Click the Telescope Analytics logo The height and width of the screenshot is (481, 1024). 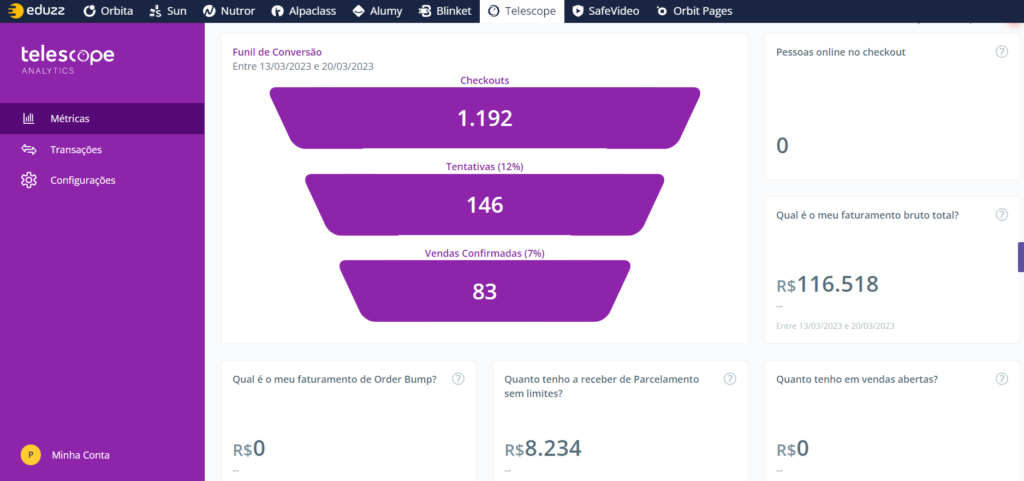click(x=67, y=59)
